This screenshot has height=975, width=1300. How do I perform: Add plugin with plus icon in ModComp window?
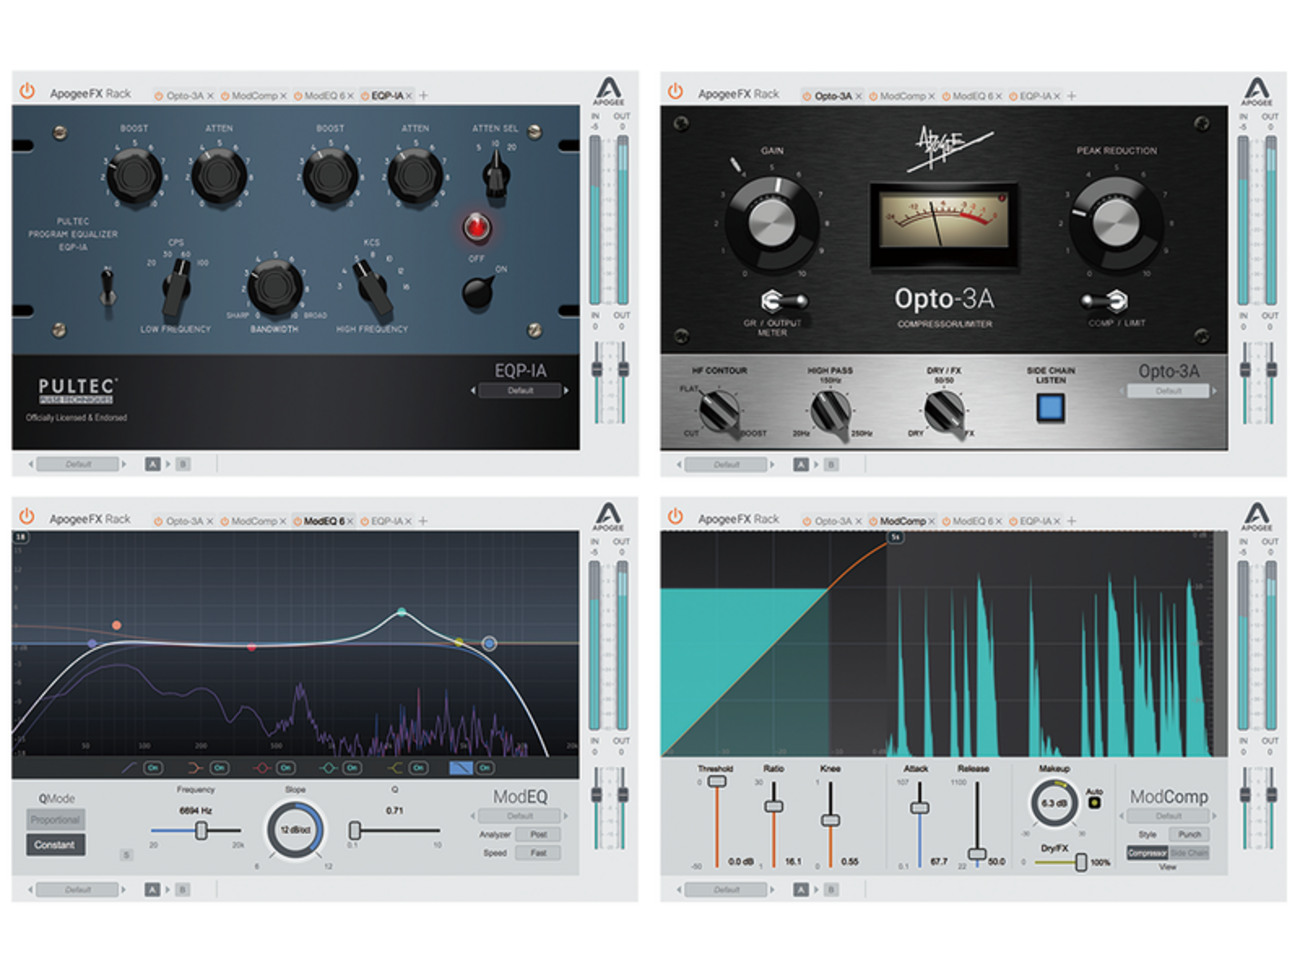[x=1071, y=521]
